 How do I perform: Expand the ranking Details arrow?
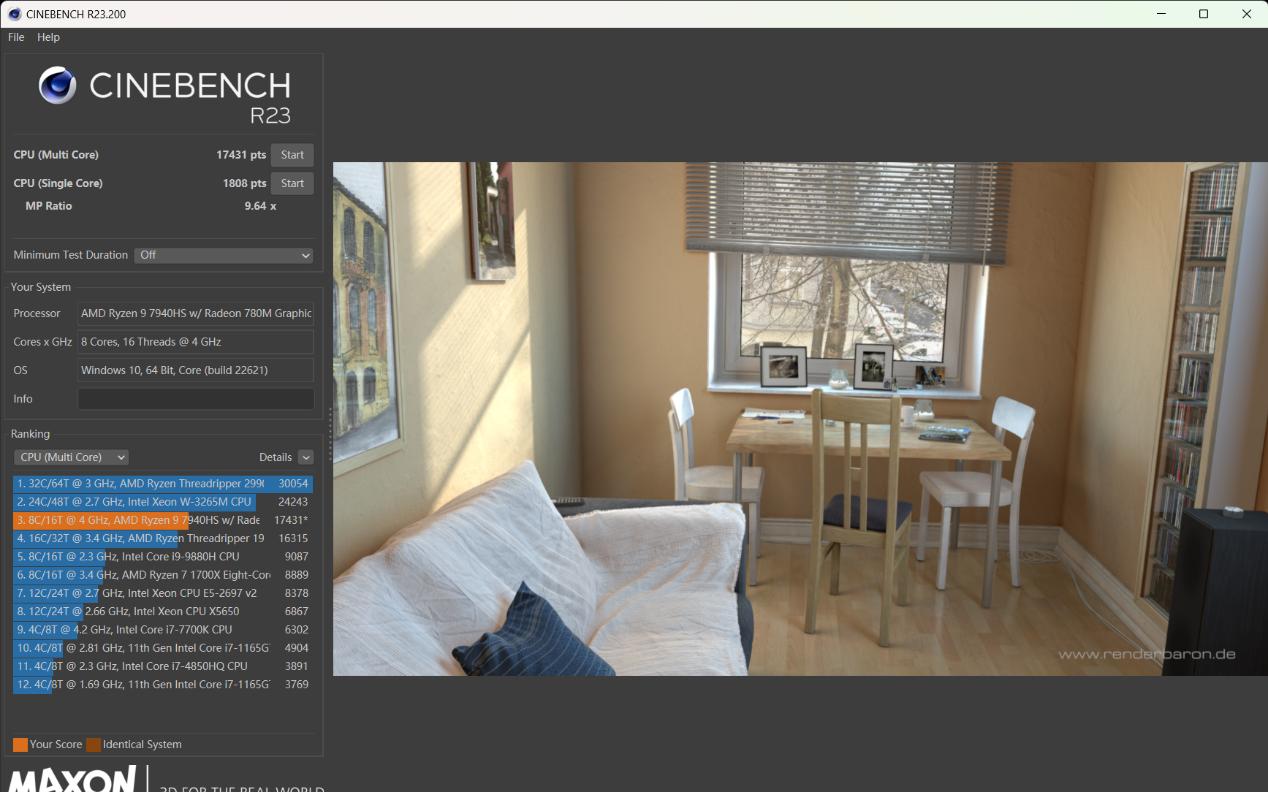click(x=305, y=457)
